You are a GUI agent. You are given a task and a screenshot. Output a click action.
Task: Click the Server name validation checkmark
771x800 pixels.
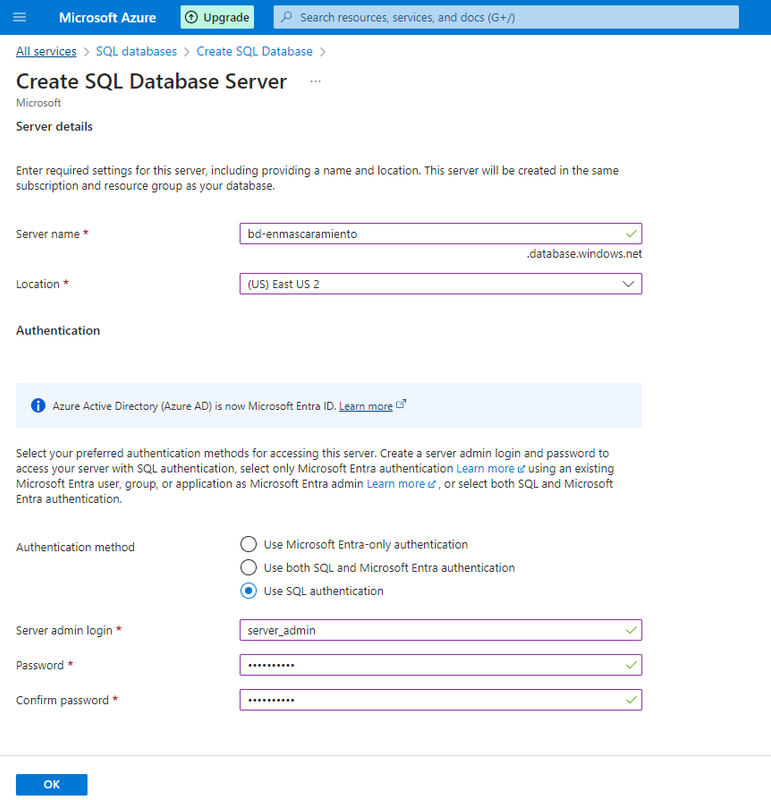pos(631,234)
